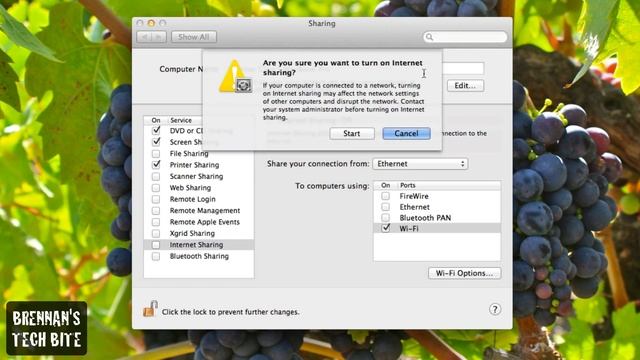The width and height of the screenshot is (640, 360).
Task: Select the 'Printer Sharing' service row
Action: 199,165
